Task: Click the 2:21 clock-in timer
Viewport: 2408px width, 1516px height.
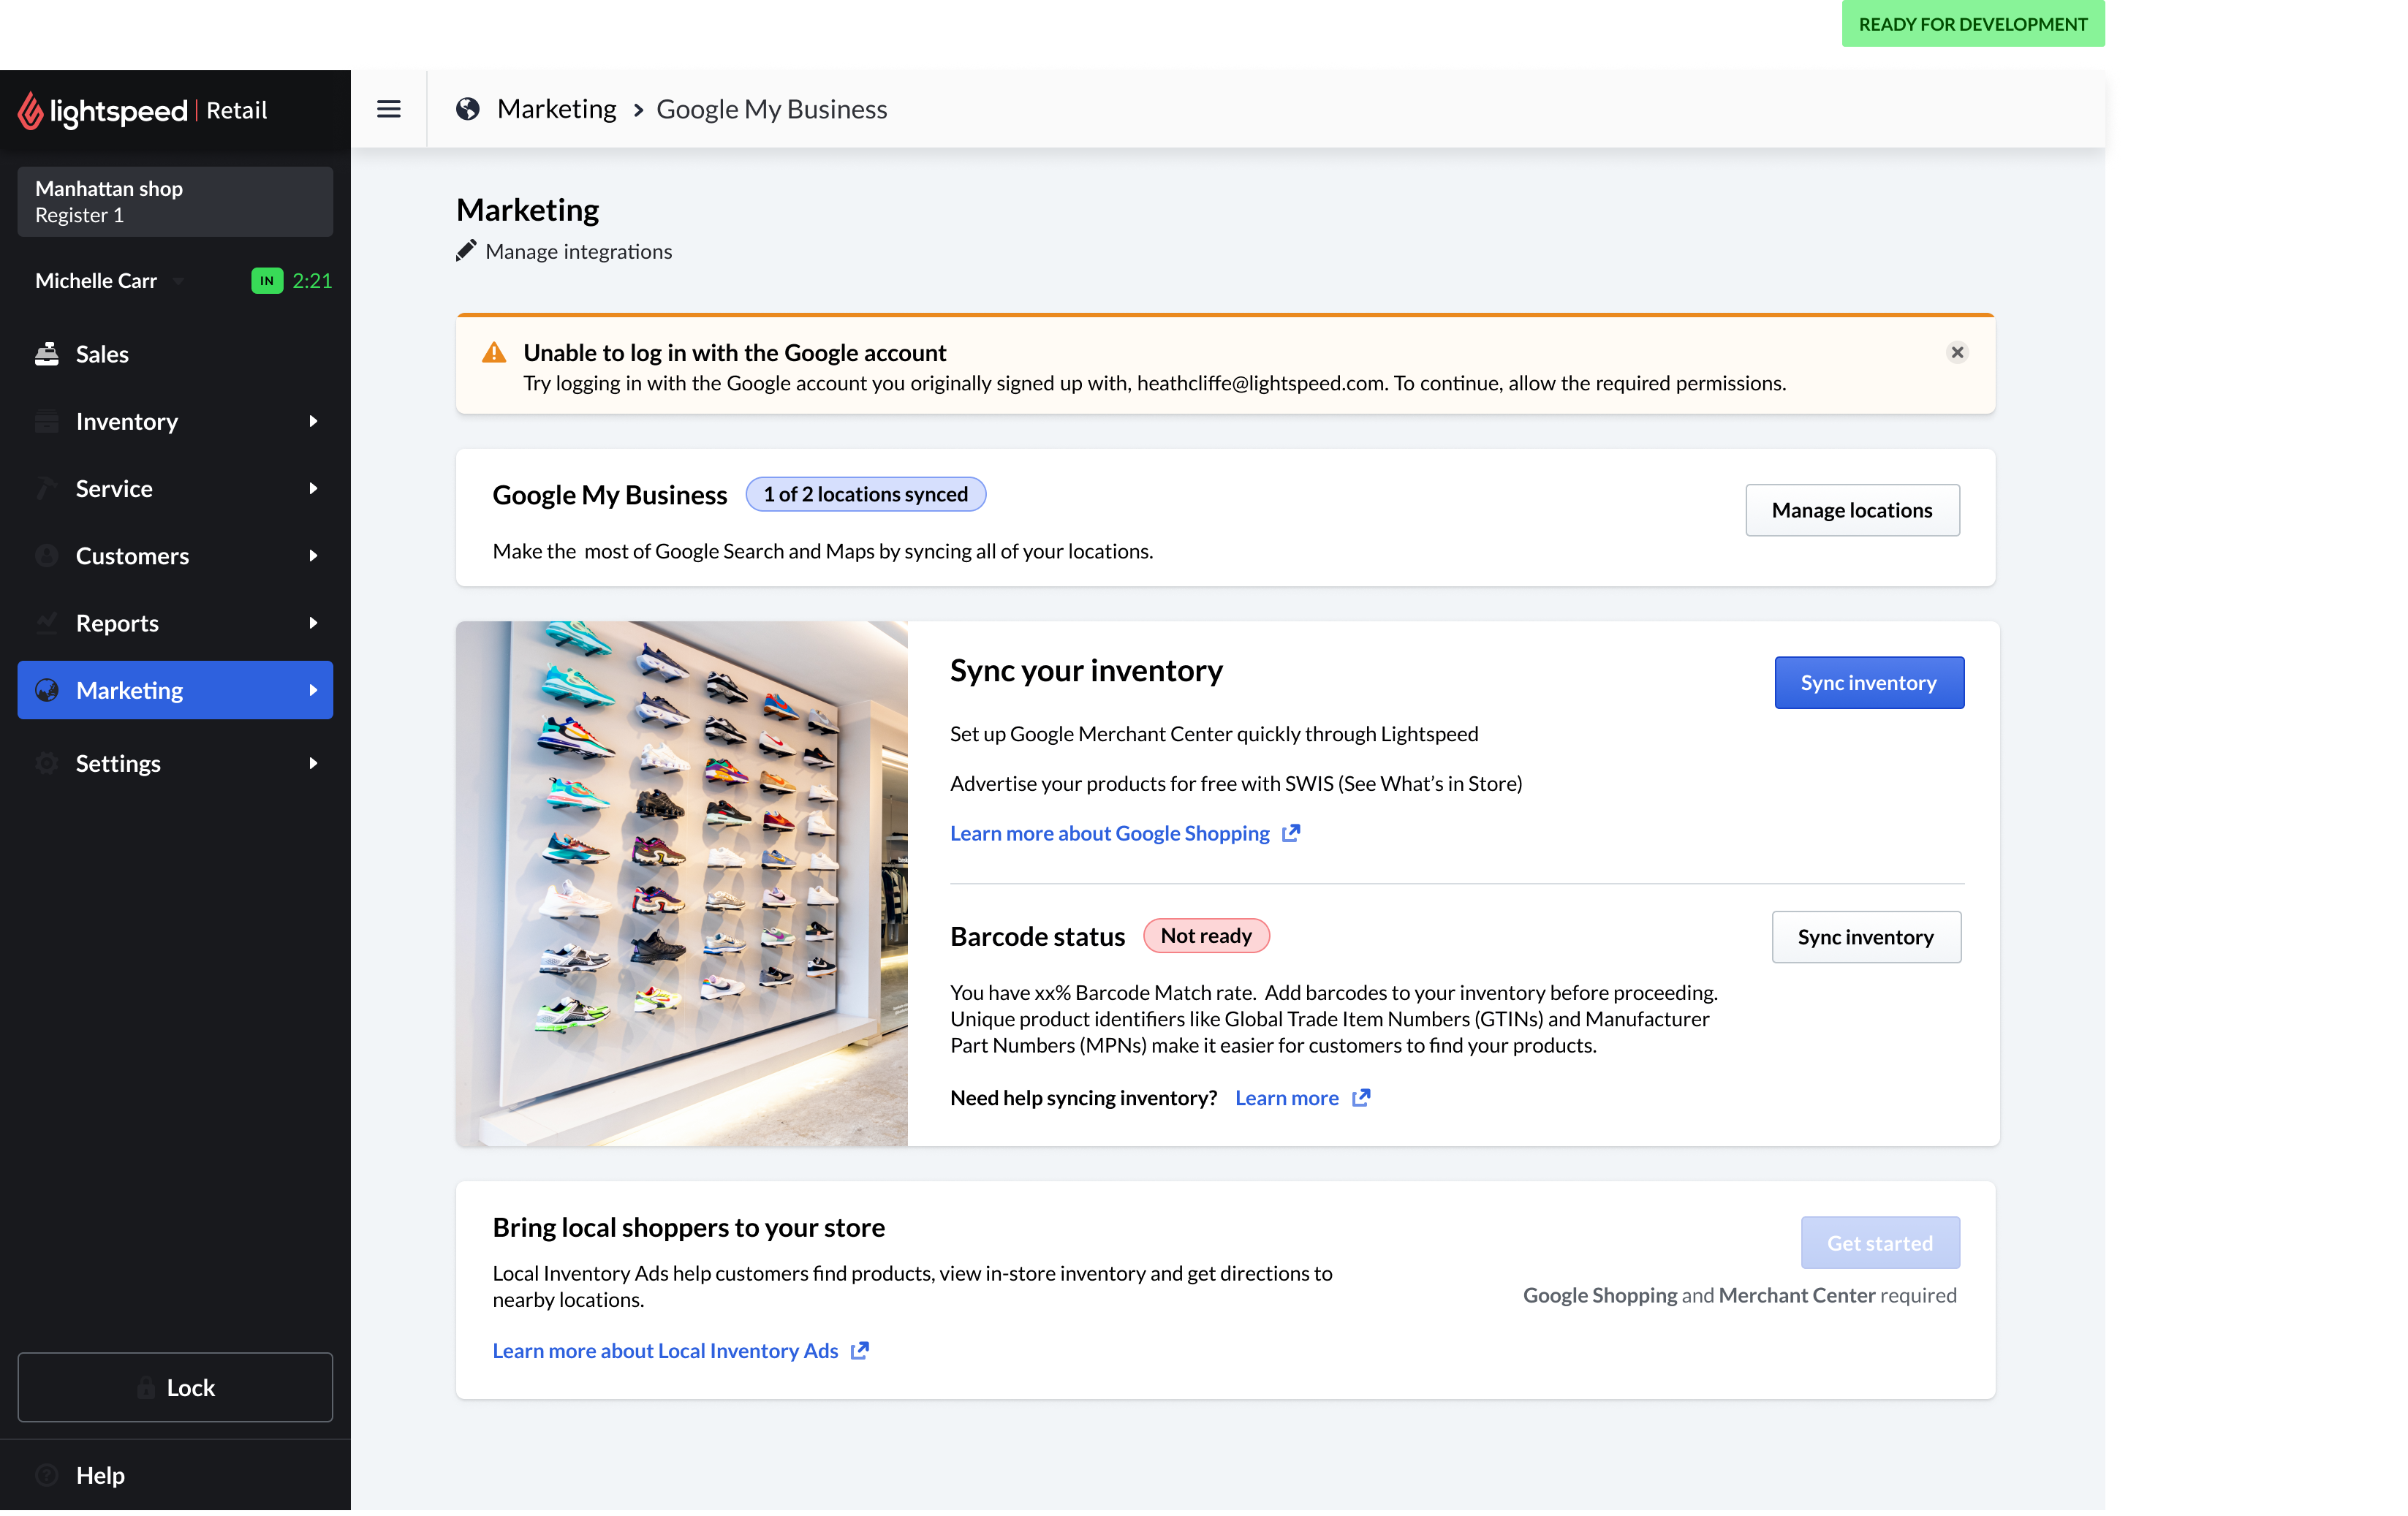Action: [x=312, y=281]
